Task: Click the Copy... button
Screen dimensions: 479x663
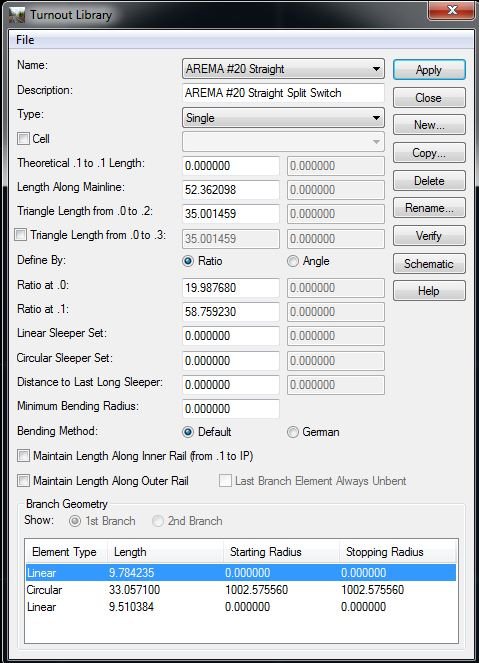Action: click(x=429, y=153)
